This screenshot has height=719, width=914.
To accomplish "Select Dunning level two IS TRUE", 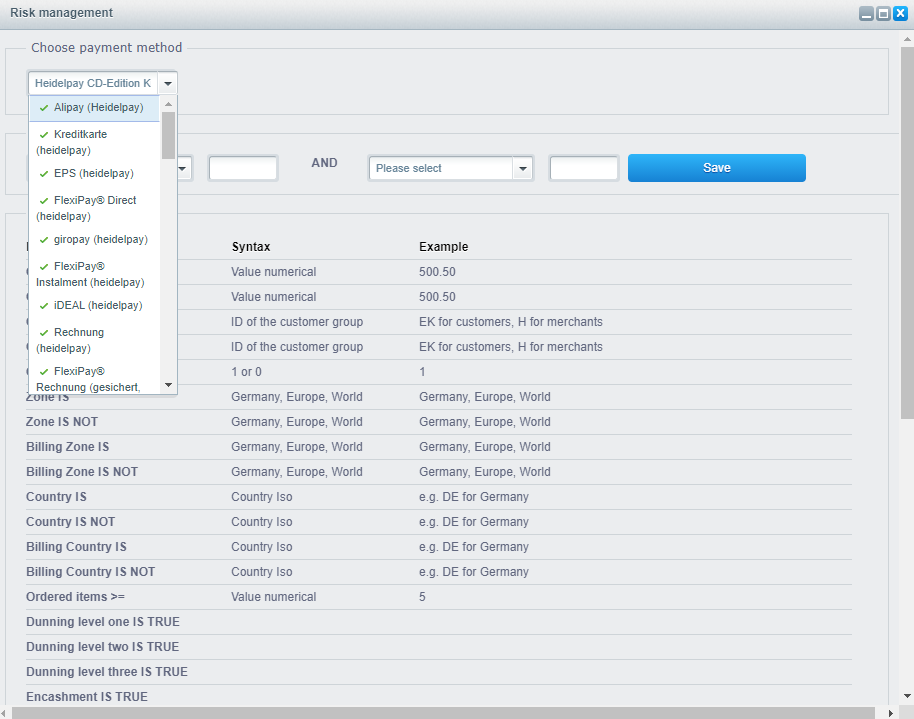I will 103,647.
